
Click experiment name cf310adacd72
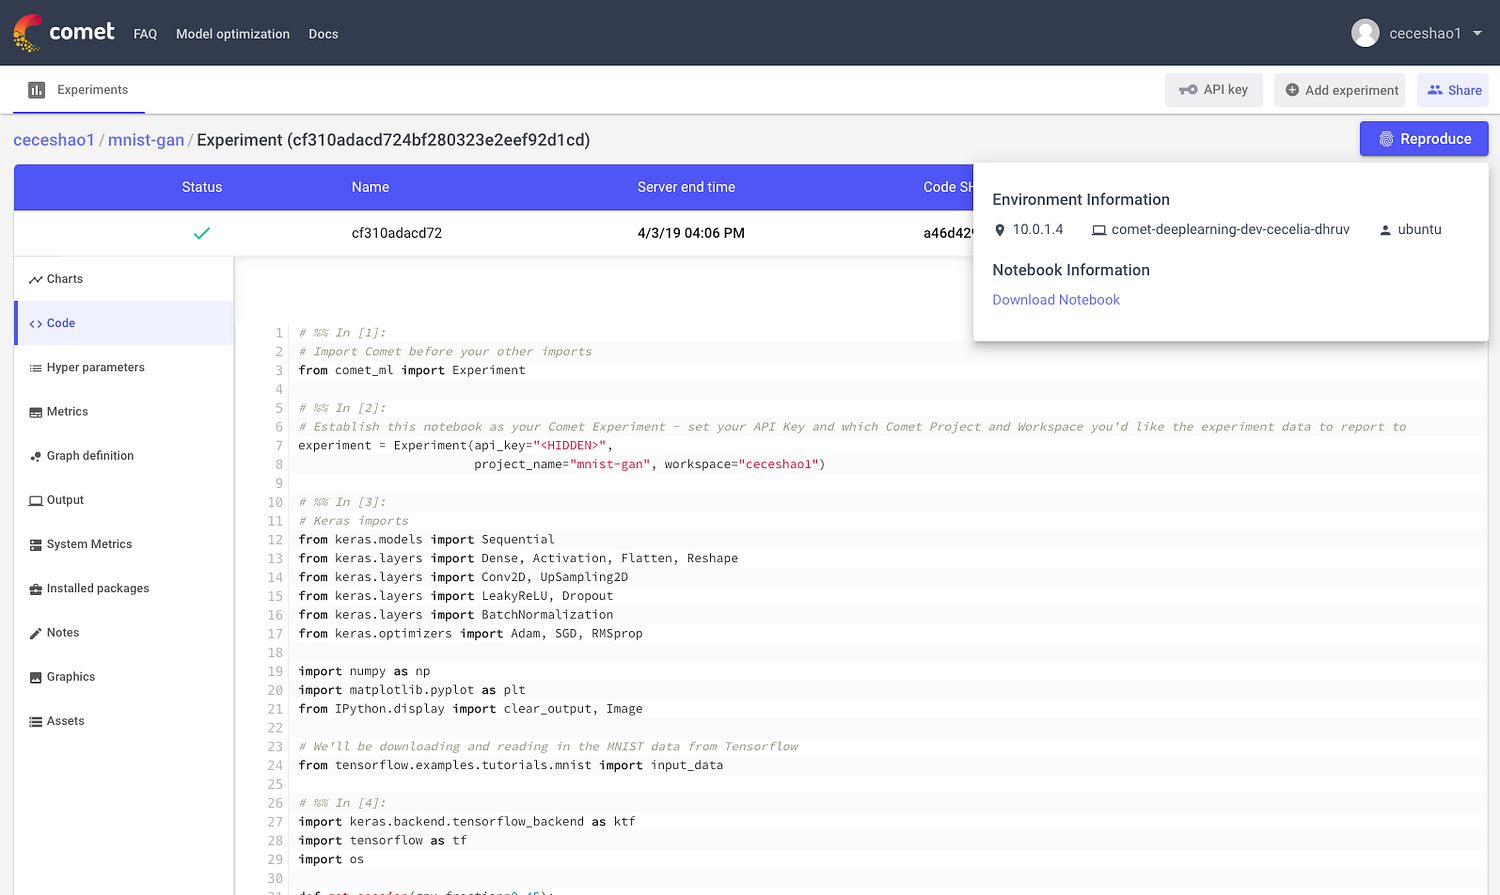tap(397, 233)
